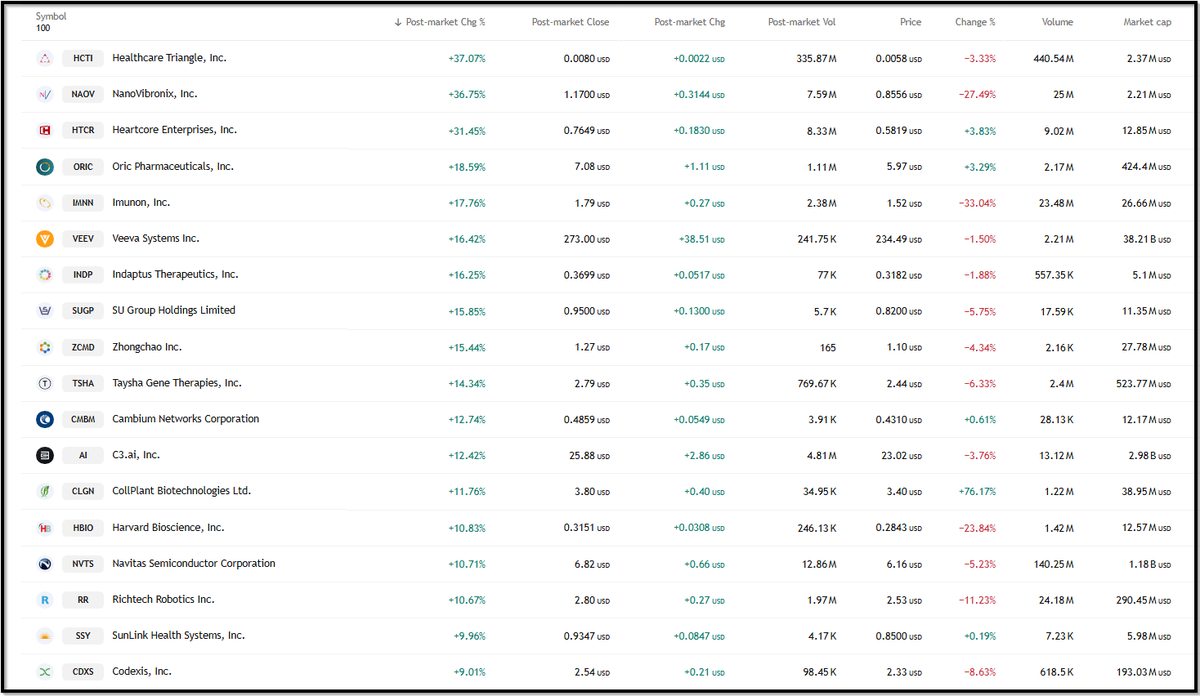This screenshot has height=696, width=1200.
Task: Click the NanoVibronix logo icon
Action: coord(44,94)
